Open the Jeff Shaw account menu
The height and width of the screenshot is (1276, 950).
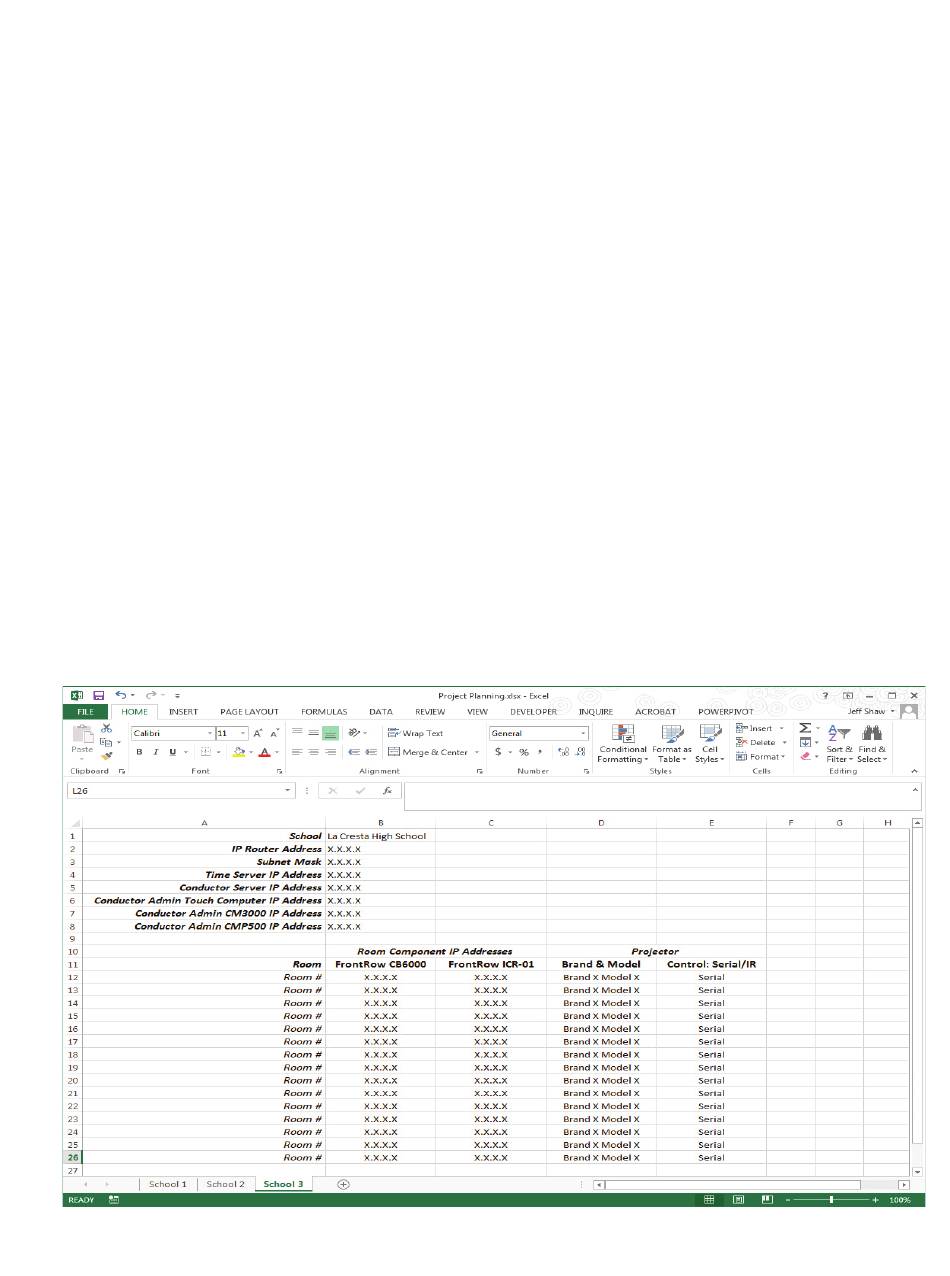(871, 711)
